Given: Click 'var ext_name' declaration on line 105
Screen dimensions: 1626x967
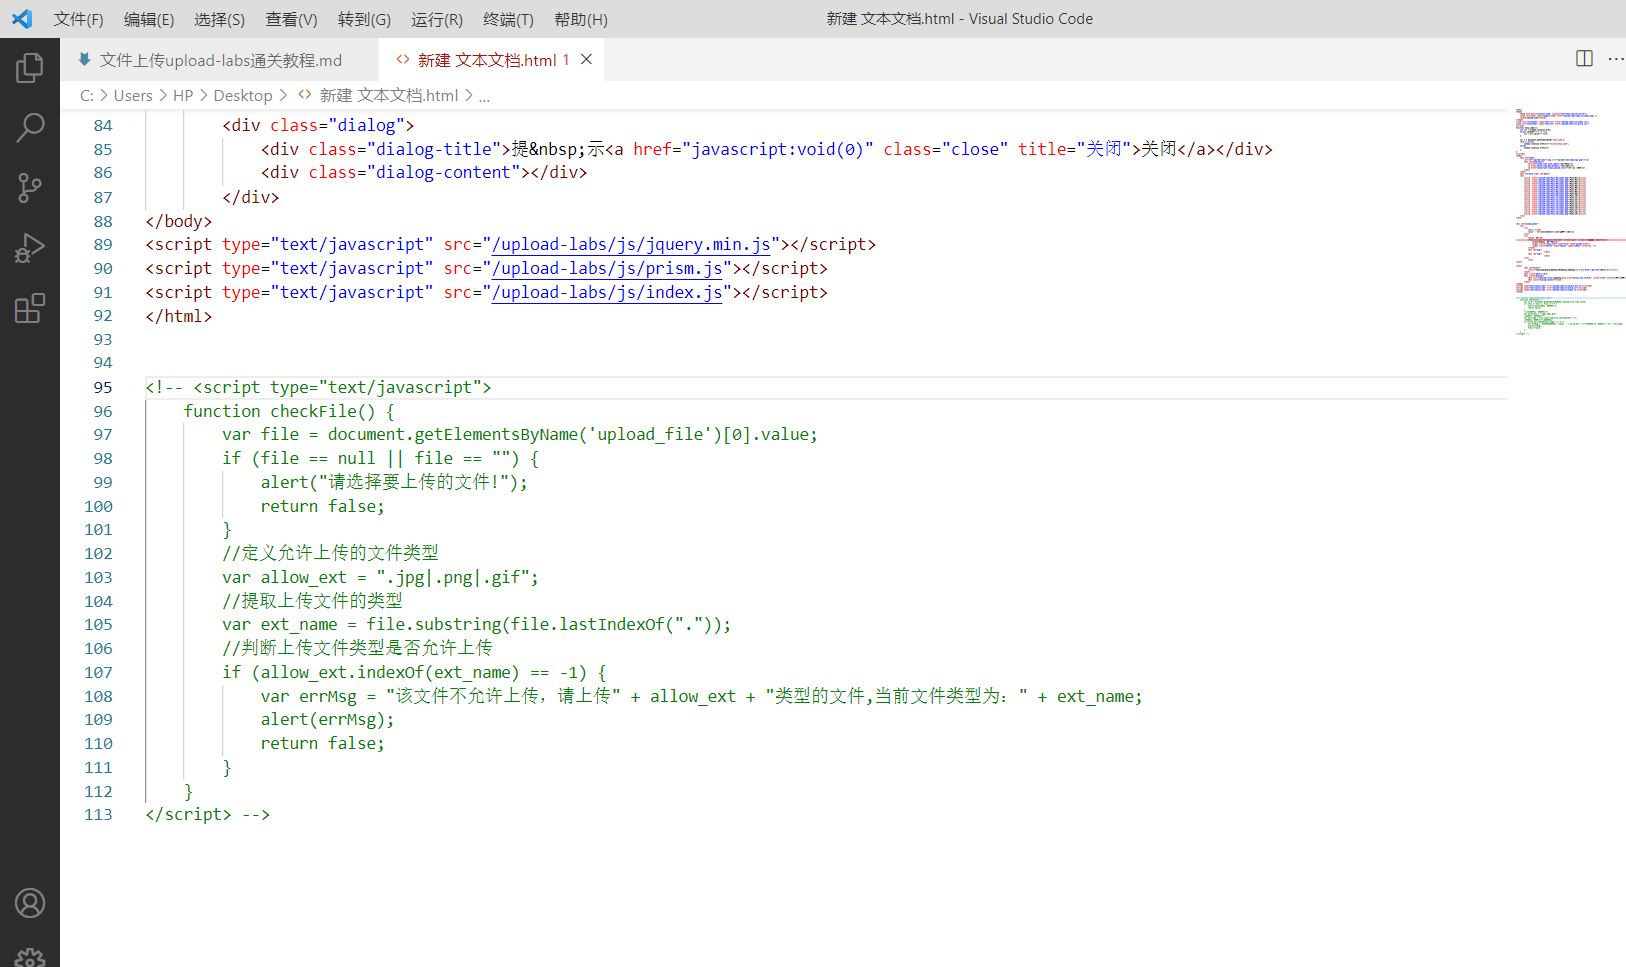Looking at the screenshot, I should pyautogui.click(x=280, y=624).
